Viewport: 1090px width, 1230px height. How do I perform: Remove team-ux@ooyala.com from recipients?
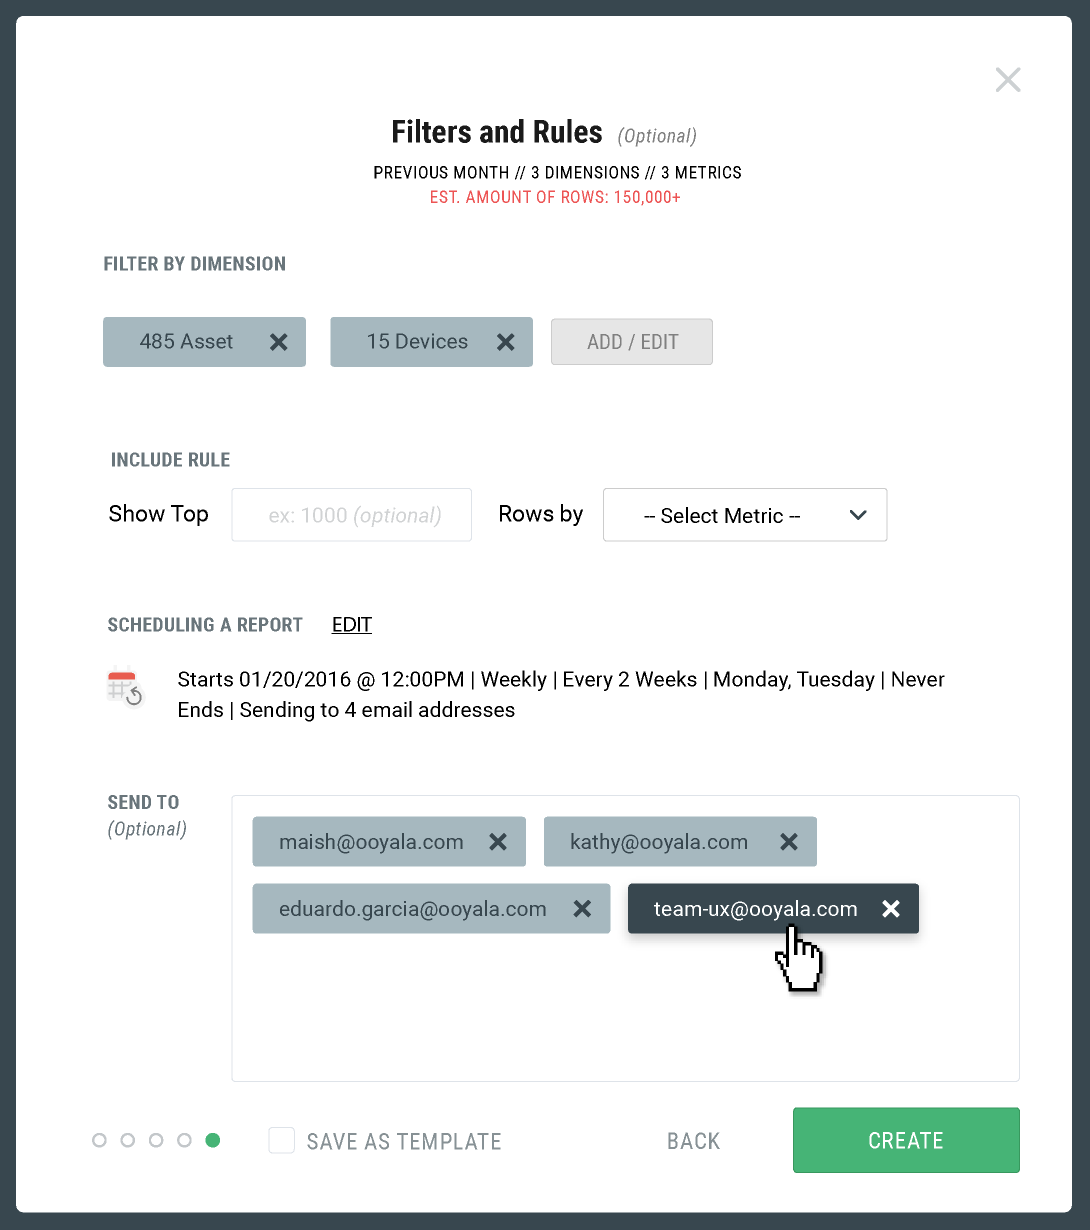890,908
